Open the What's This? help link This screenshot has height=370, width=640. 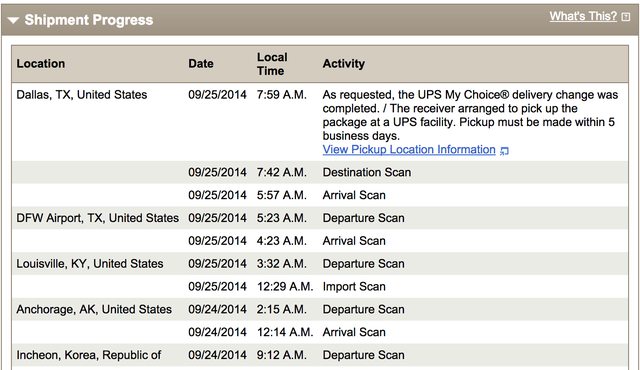pyautogui.click(x=583, y=16)
